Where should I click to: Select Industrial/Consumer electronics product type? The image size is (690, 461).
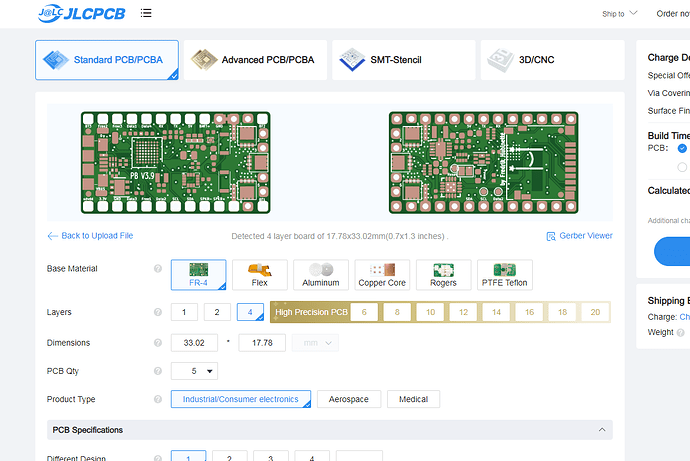coord(241,399)
